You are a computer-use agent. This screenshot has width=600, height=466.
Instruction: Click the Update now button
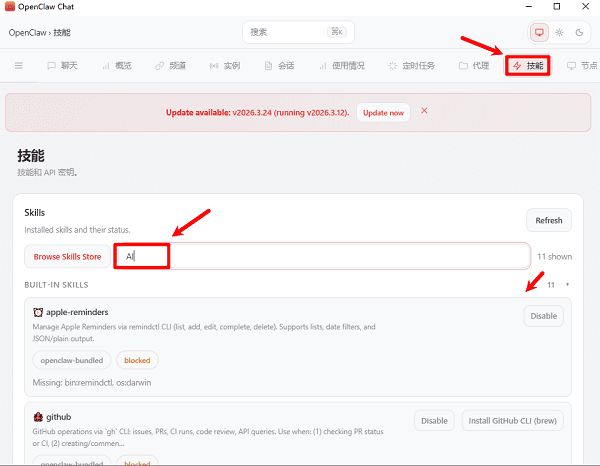[x=383, y=112]
